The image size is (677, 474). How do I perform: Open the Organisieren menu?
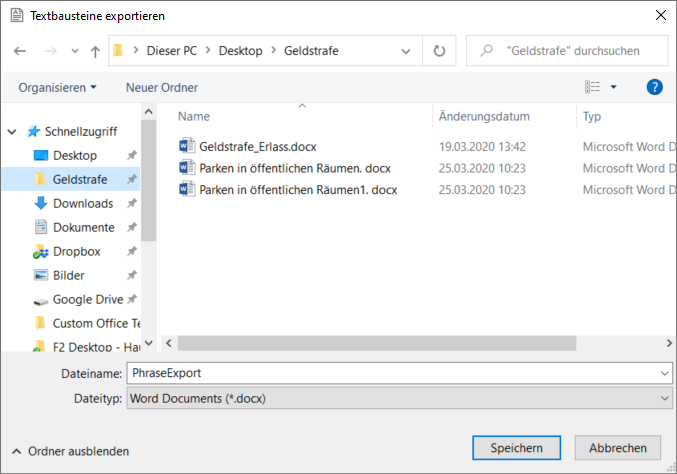point(57,87)
